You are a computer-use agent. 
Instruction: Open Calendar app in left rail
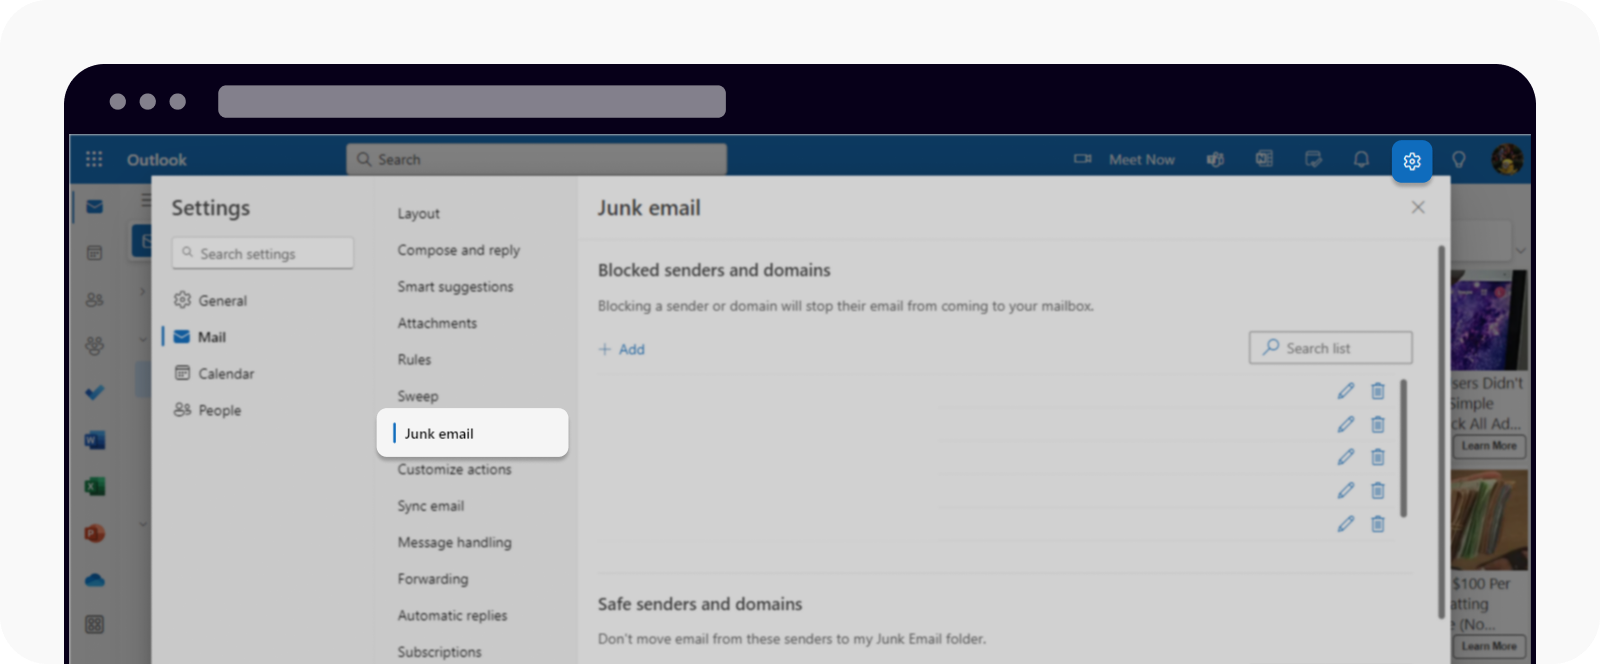pos(94,253)
